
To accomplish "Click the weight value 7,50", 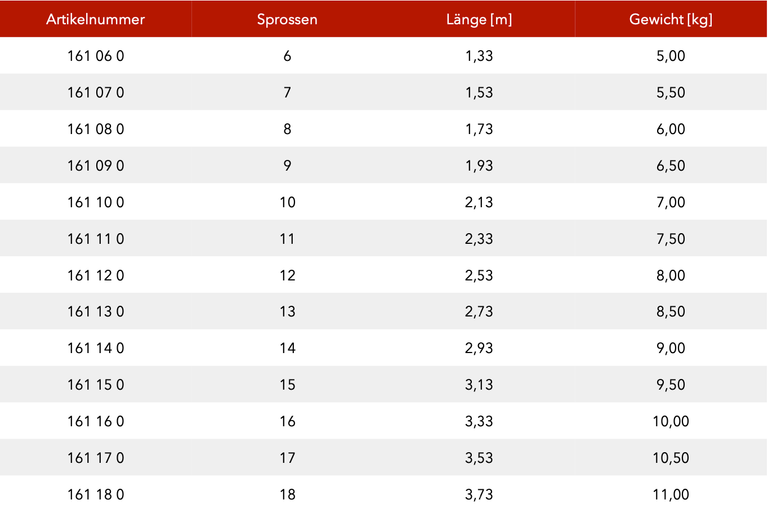I will (671, 239).
